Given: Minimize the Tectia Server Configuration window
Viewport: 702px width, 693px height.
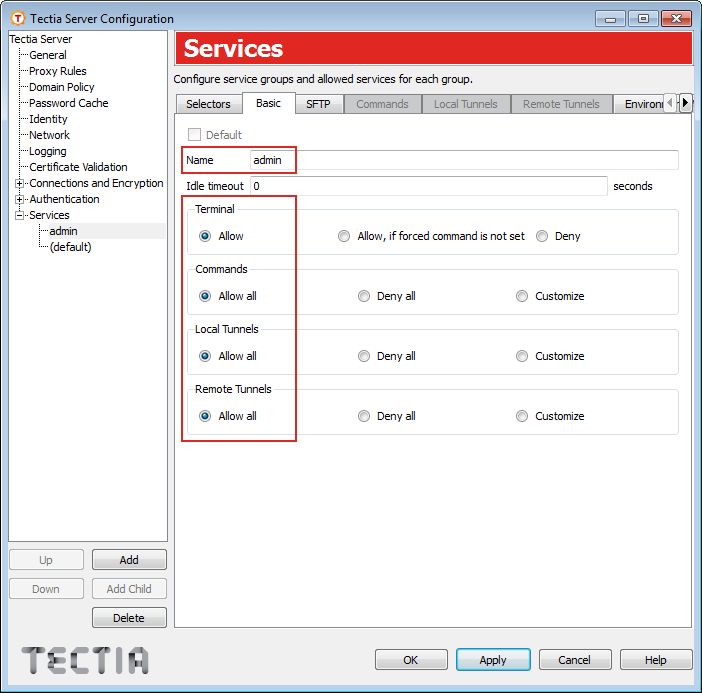Looking at the screenshot, I should pyautogui.click(x=610, y=19).
